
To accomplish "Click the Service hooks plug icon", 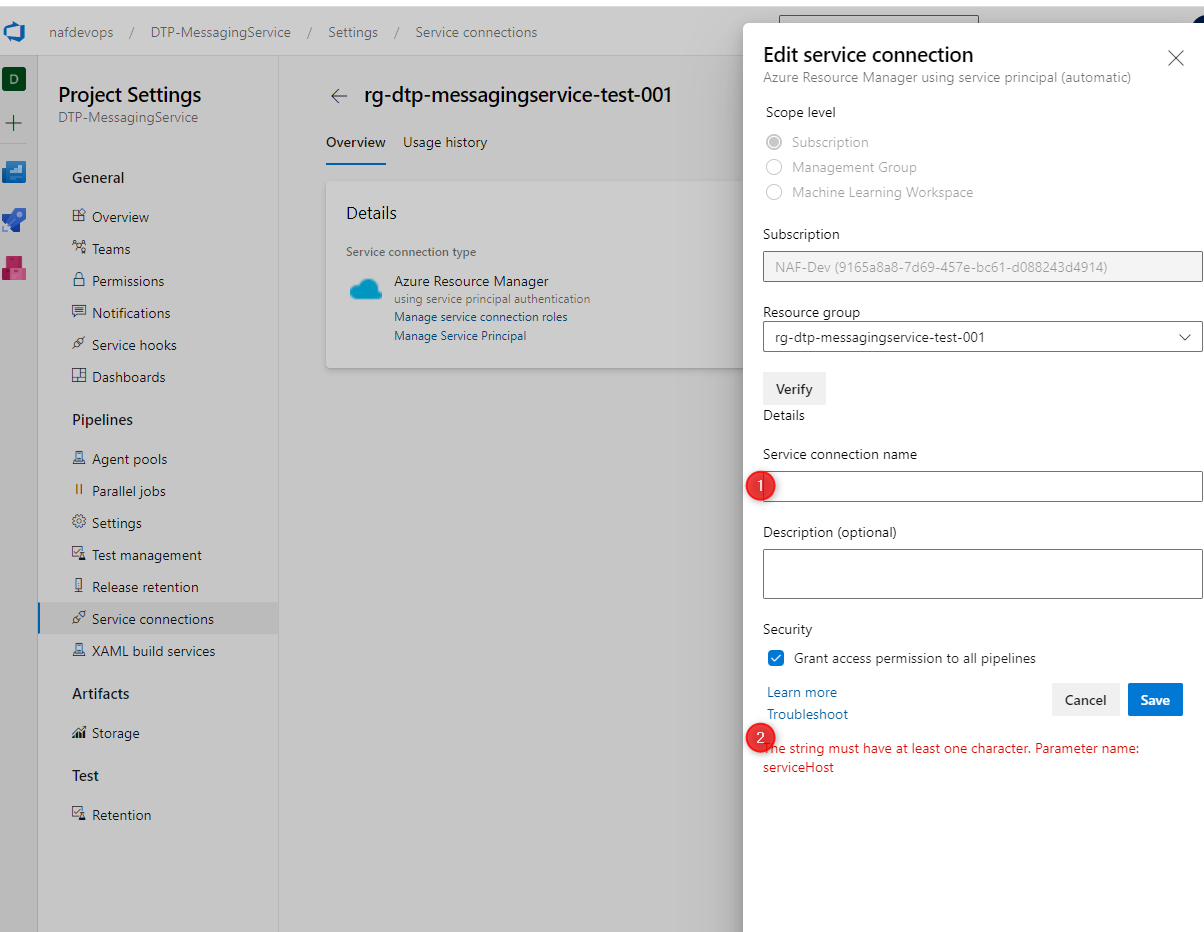I will click(79, 344).
